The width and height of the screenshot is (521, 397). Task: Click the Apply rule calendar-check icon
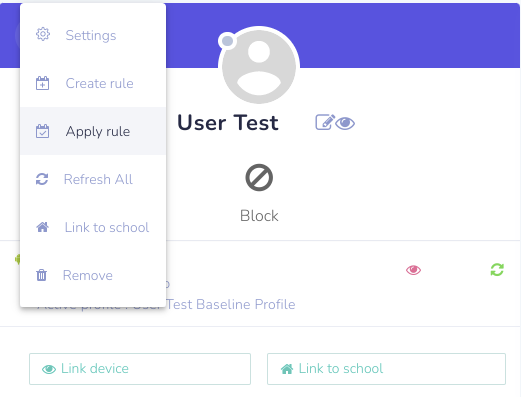point(42,131)
